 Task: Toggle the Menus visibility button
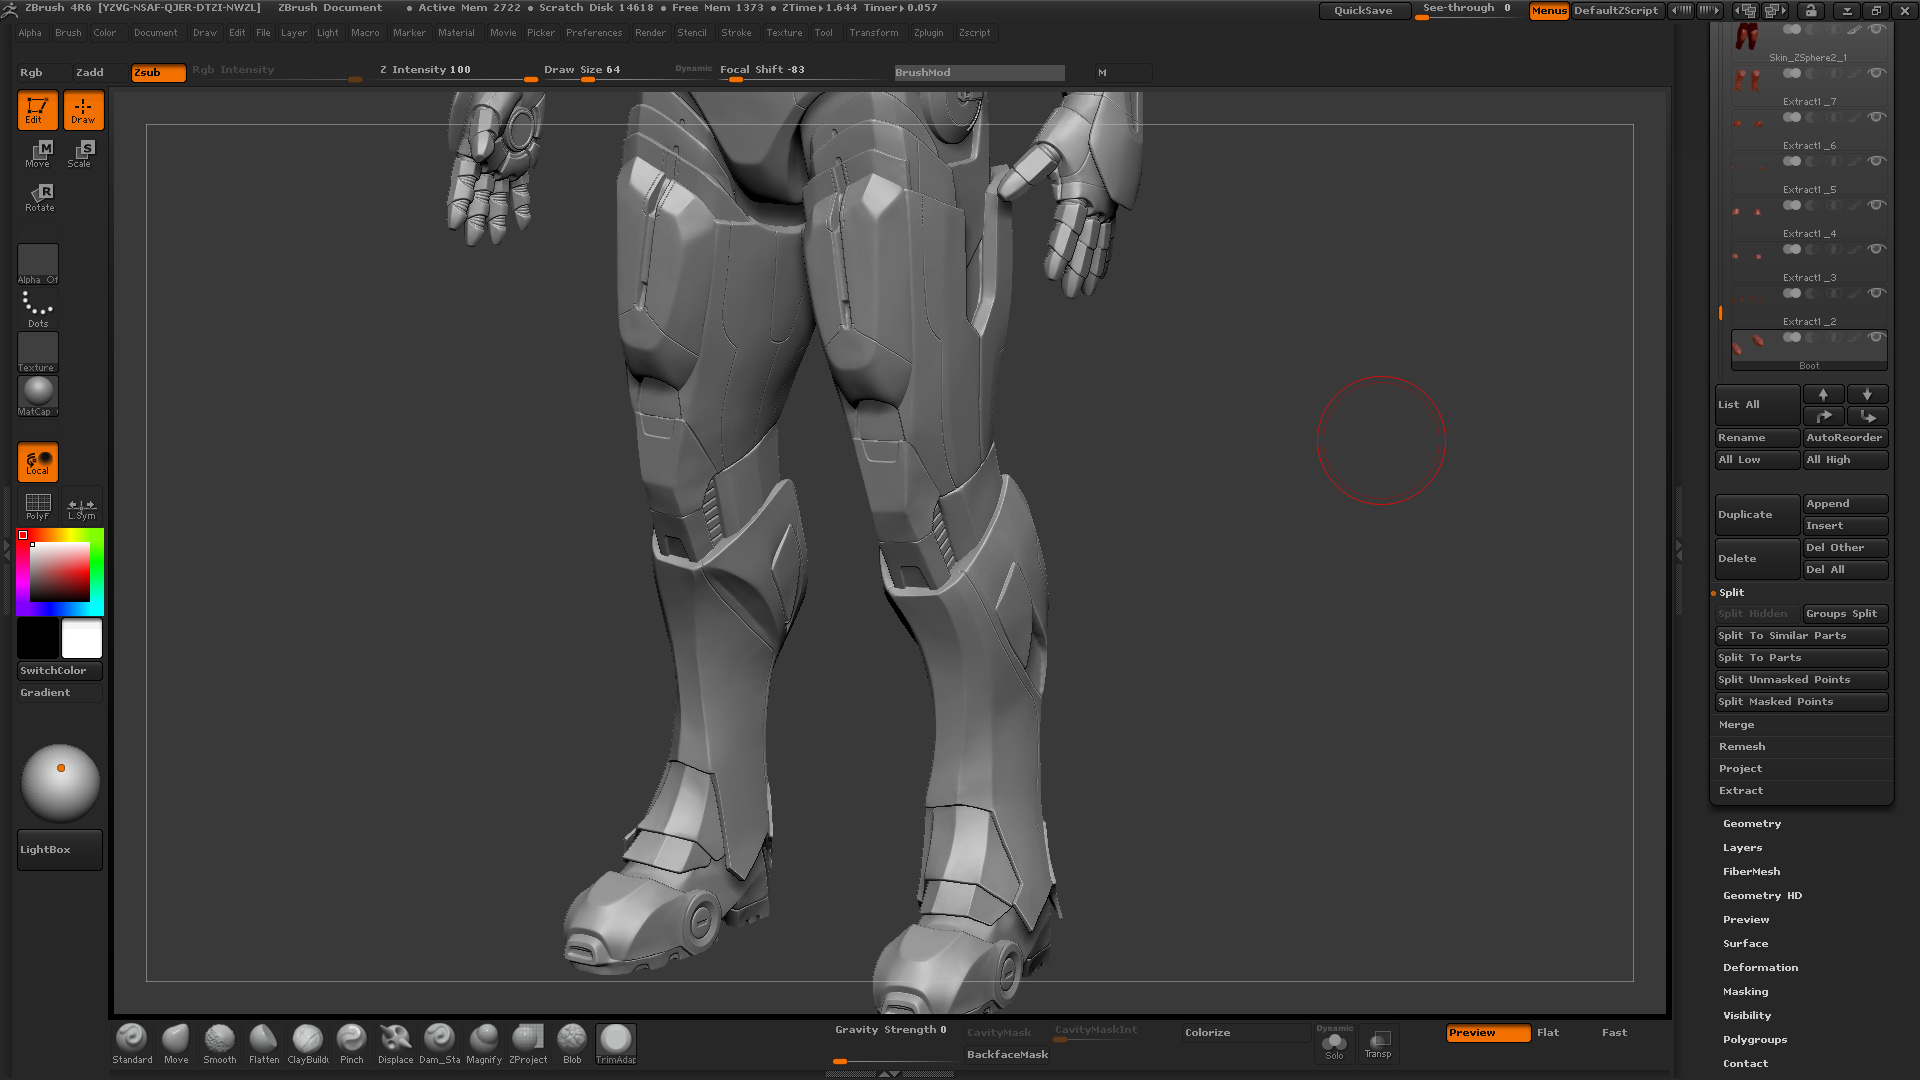pyautogui.click(x=1549, y=10)
